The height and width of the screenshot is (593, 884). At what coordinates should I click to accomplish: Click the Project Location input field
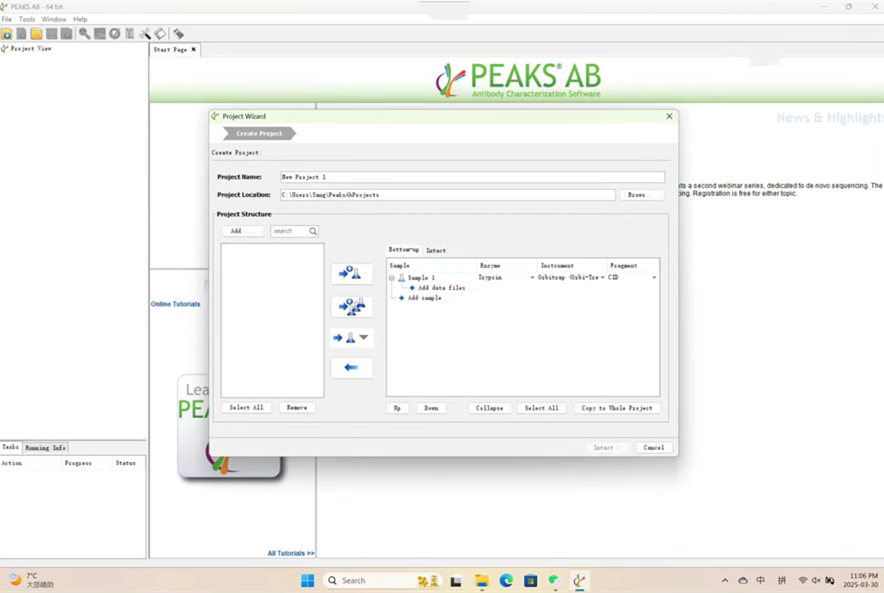pos(448,195)
